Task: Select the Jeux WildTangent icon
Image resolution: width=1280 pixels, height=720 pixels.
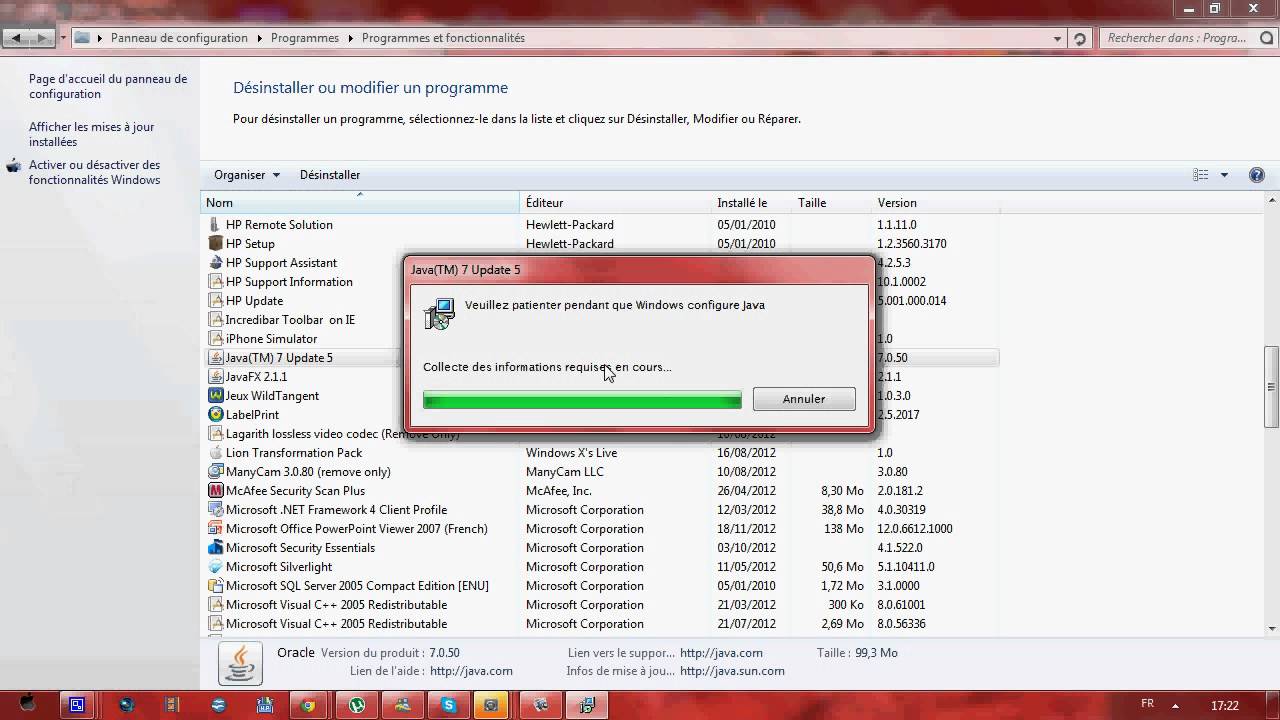Action: tap(215, 396)
